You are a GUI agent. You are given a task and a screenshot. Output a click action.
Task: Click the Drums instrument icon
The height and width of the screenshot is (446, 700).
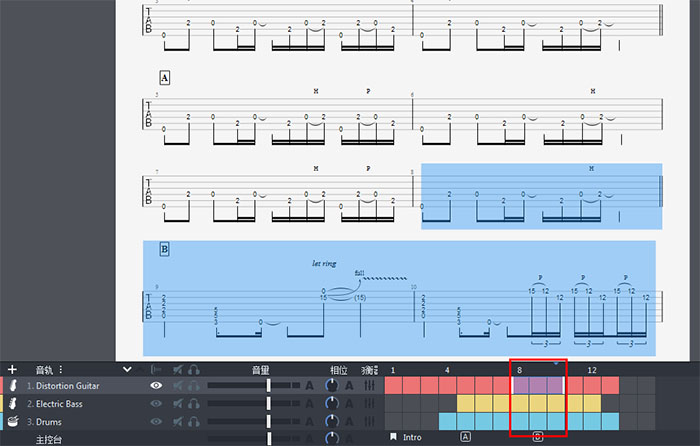coord(15,421)
